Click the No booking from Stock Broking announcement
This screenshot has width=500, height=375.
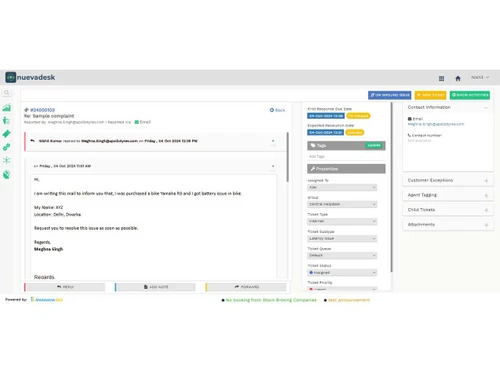(x=271, y=300)
